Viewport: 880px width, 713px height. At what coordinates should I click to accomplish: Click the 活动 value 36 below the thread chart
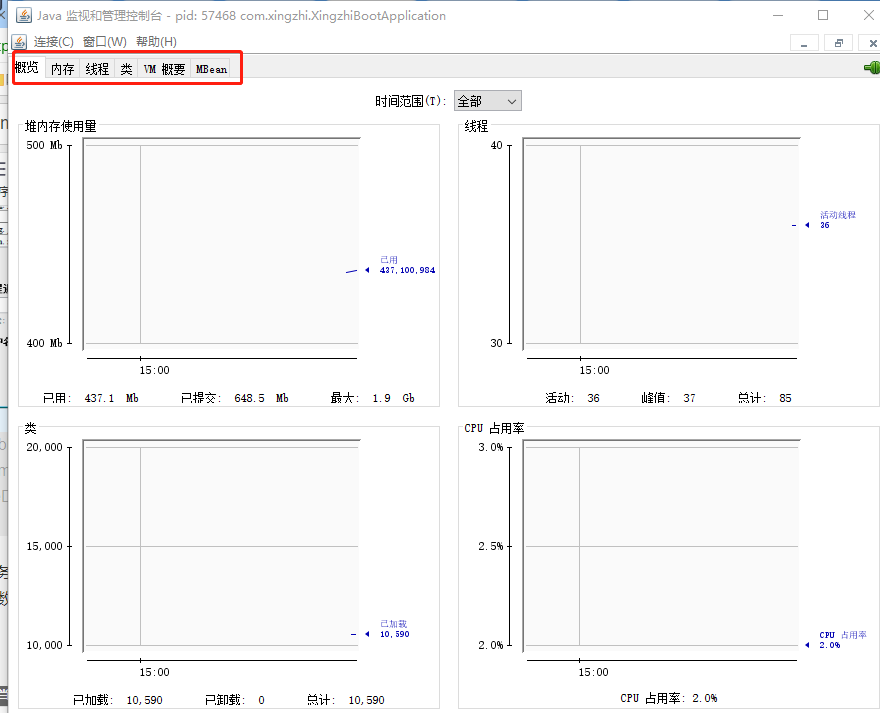tap(593, 398)
